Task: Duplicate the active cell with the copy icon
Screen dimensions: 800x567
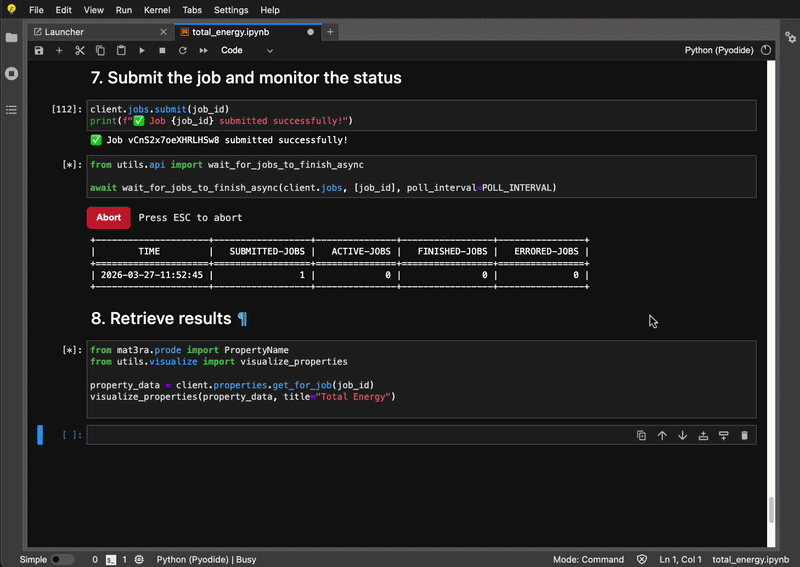Action: pos(641,435)
